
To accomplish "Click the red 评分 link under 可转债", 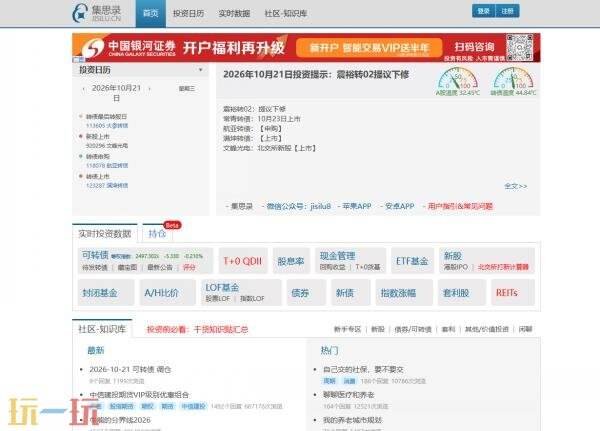I will (189, 267).
